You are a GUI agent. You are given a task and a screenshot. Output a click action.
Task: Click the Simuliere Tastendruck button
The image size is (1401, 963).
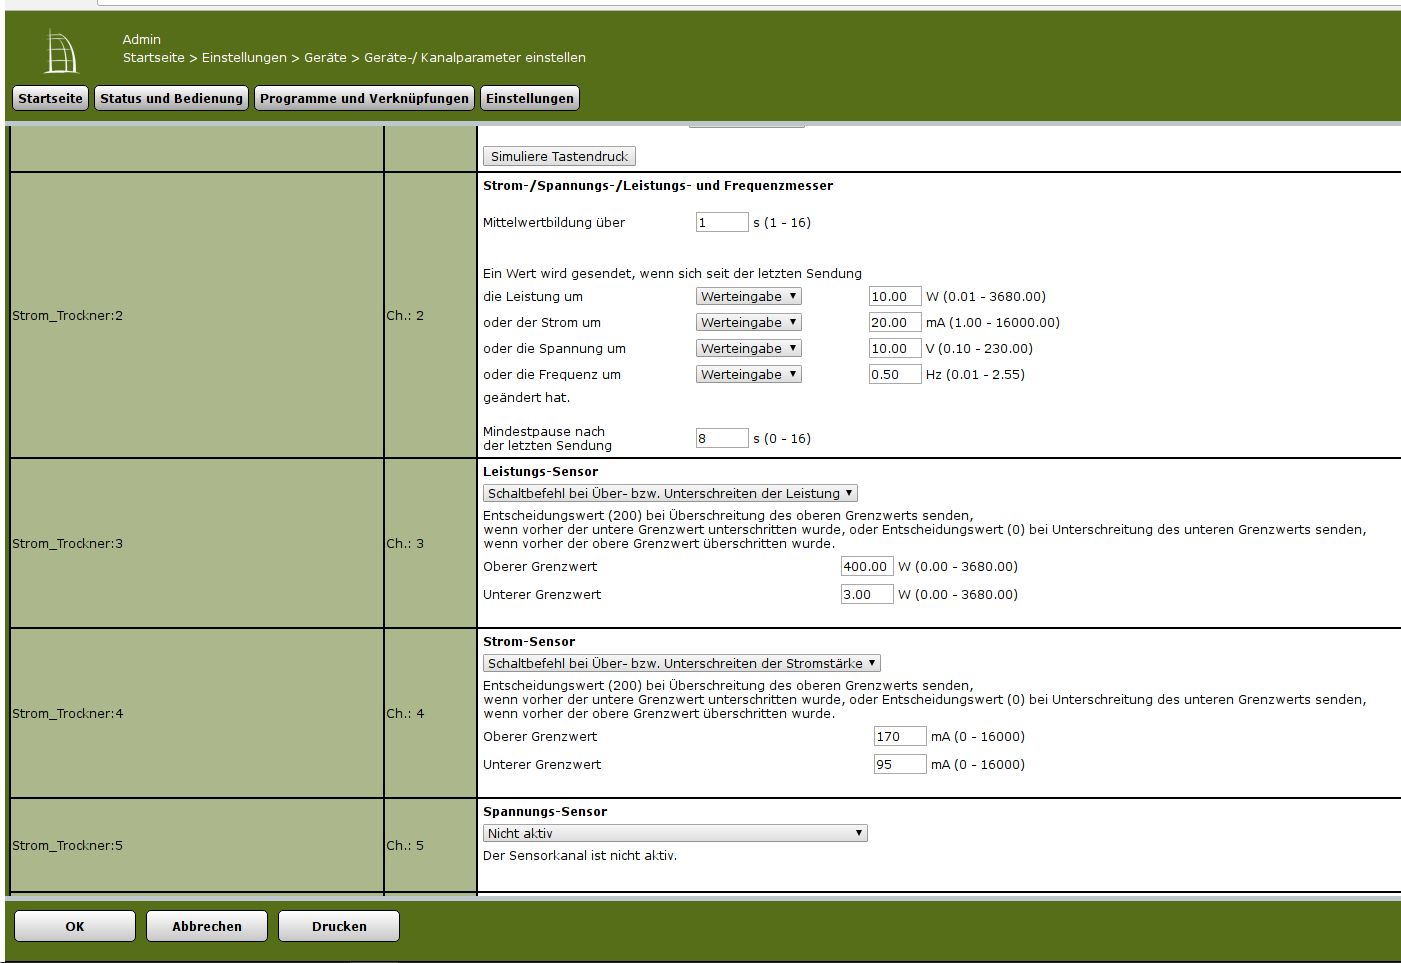pos(559,156)
